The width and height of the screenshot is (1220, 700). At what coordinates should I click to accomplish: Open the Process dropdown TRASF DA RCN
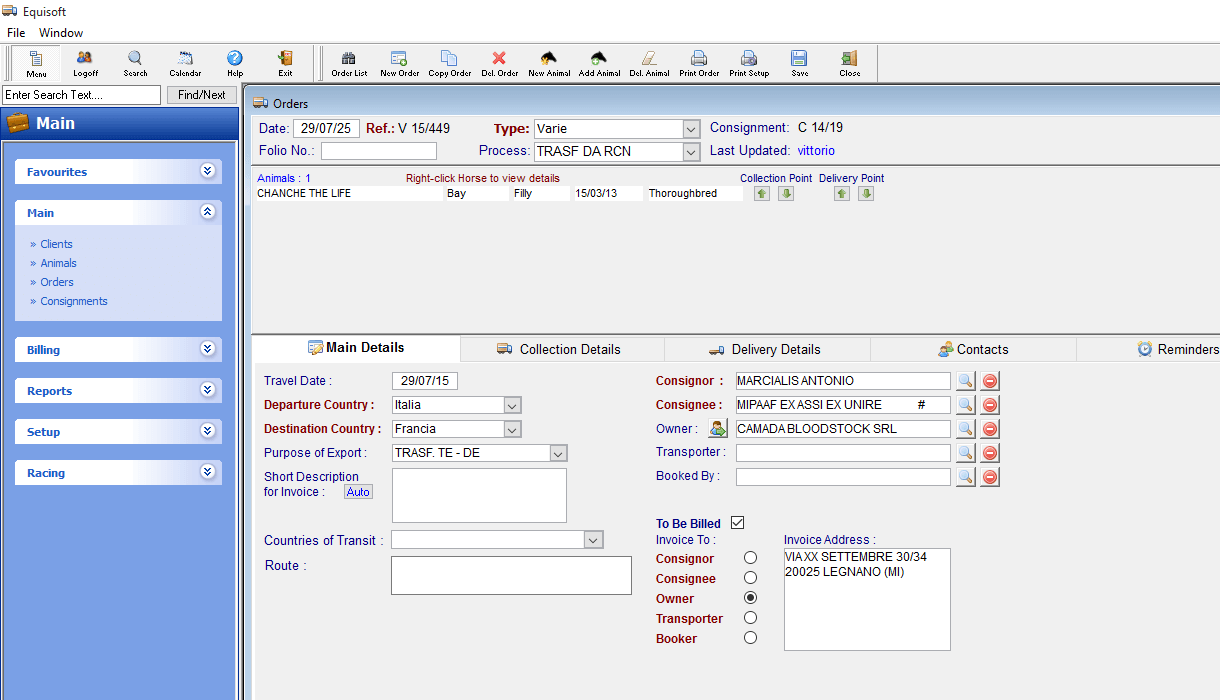691,152
